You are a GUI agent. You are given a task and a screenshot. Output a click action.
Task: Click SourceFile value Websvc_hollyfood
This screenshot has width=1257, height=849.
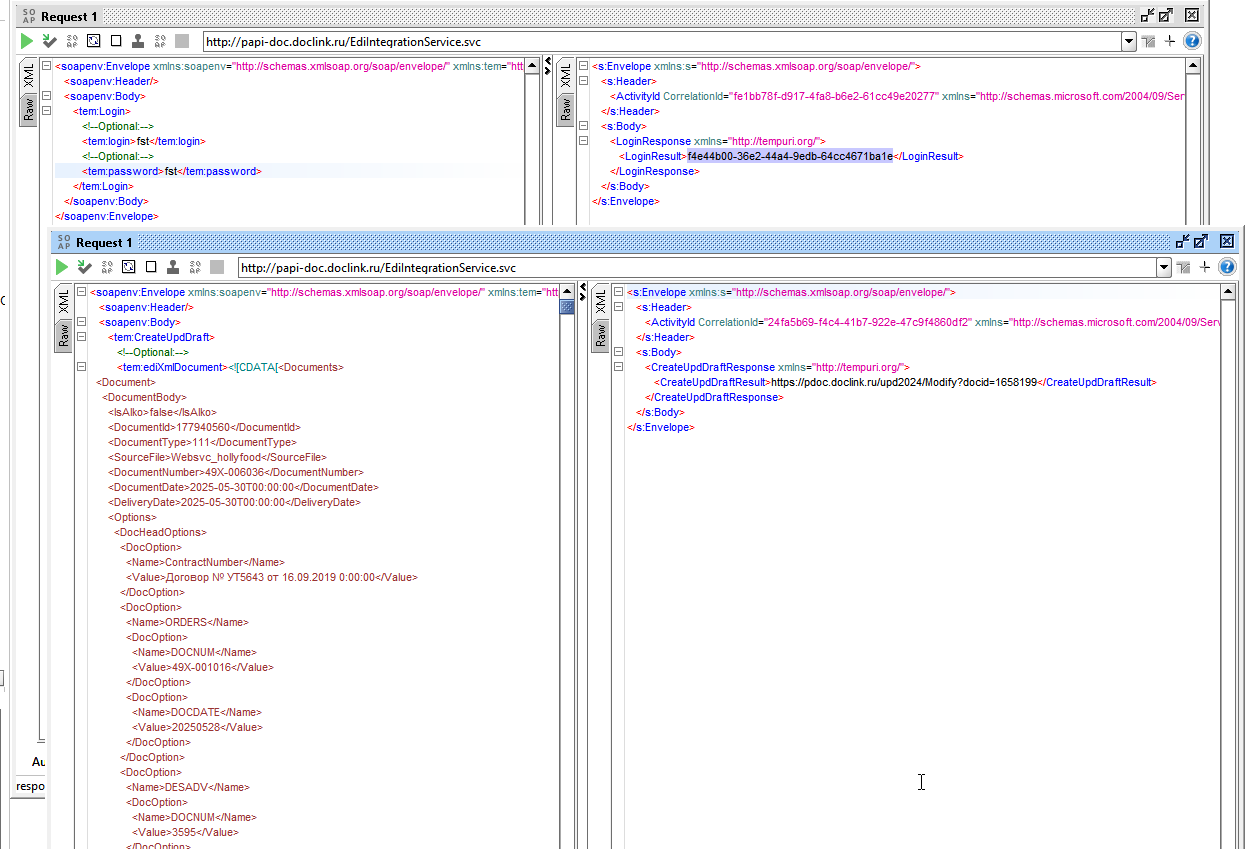click(215, 457)
